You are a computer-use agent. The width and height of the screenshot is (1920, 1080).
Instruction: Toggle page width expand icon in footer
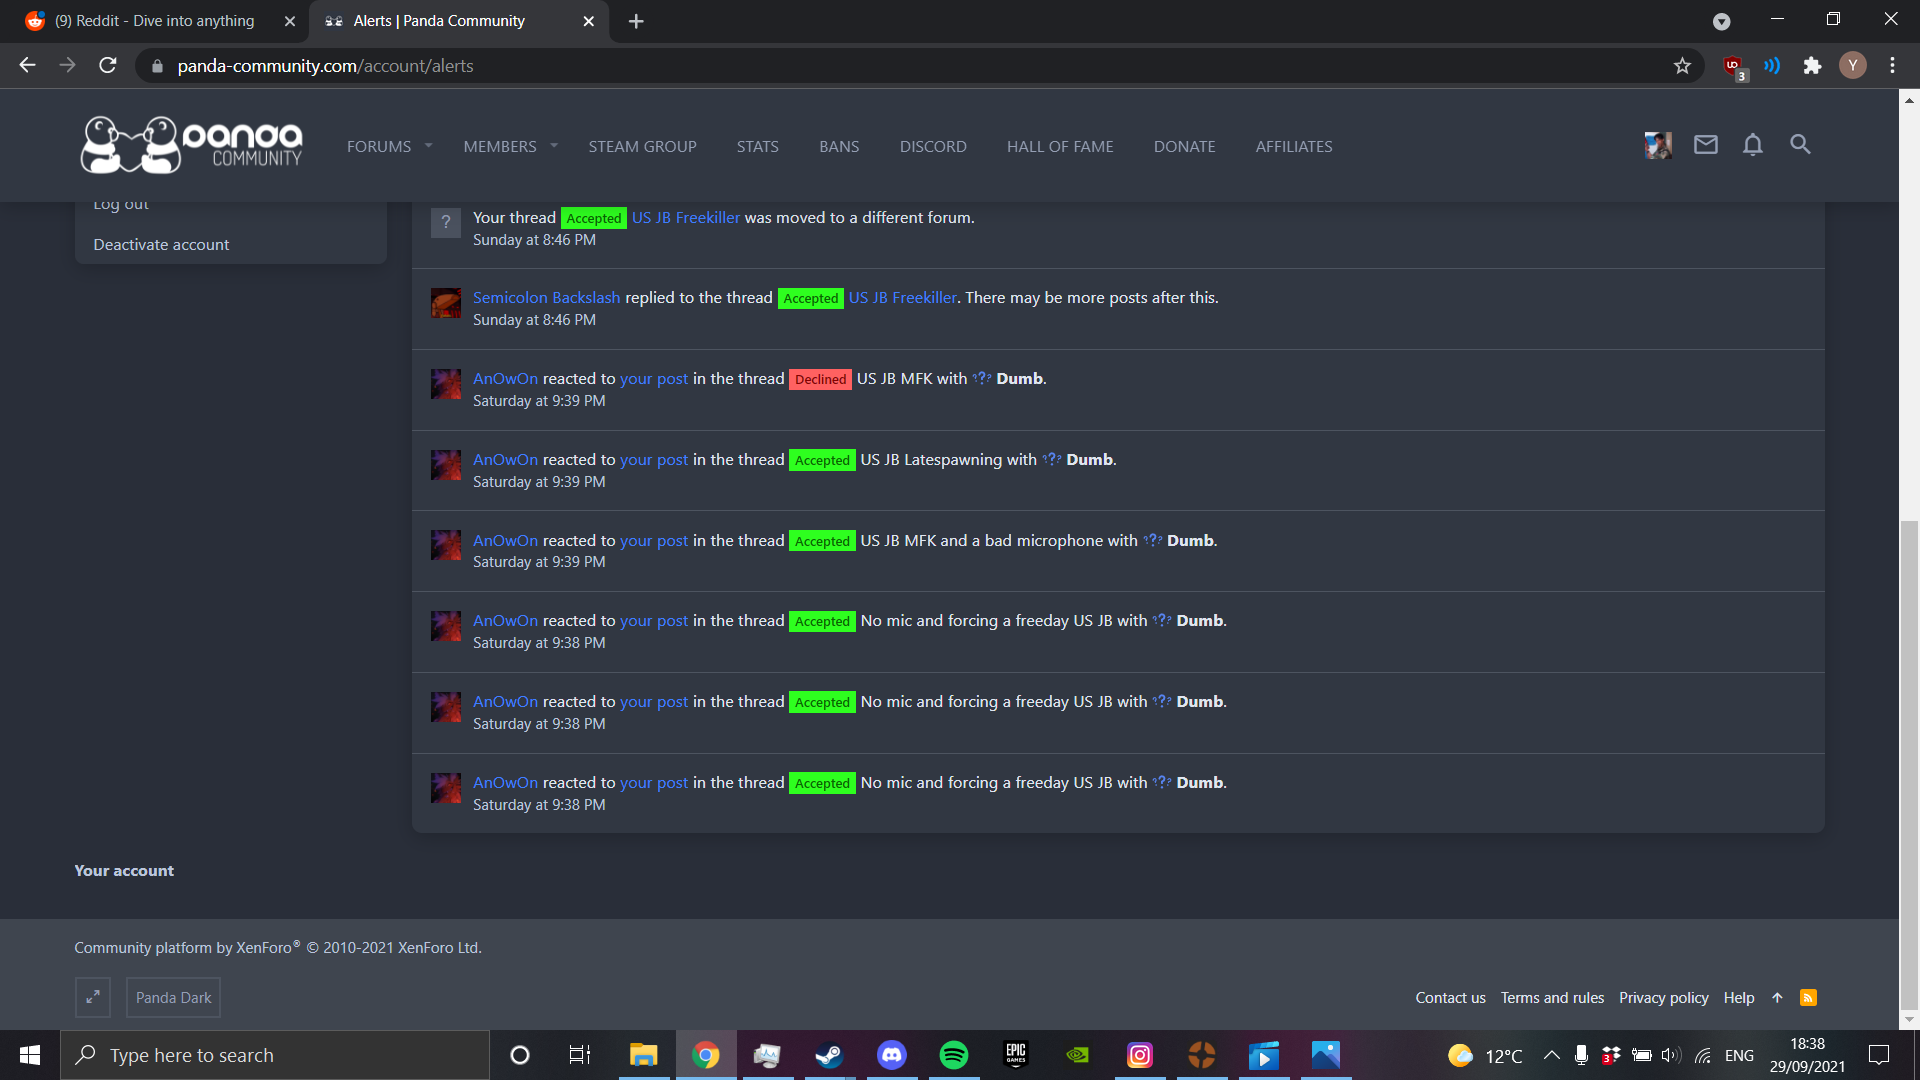(93, 997)
